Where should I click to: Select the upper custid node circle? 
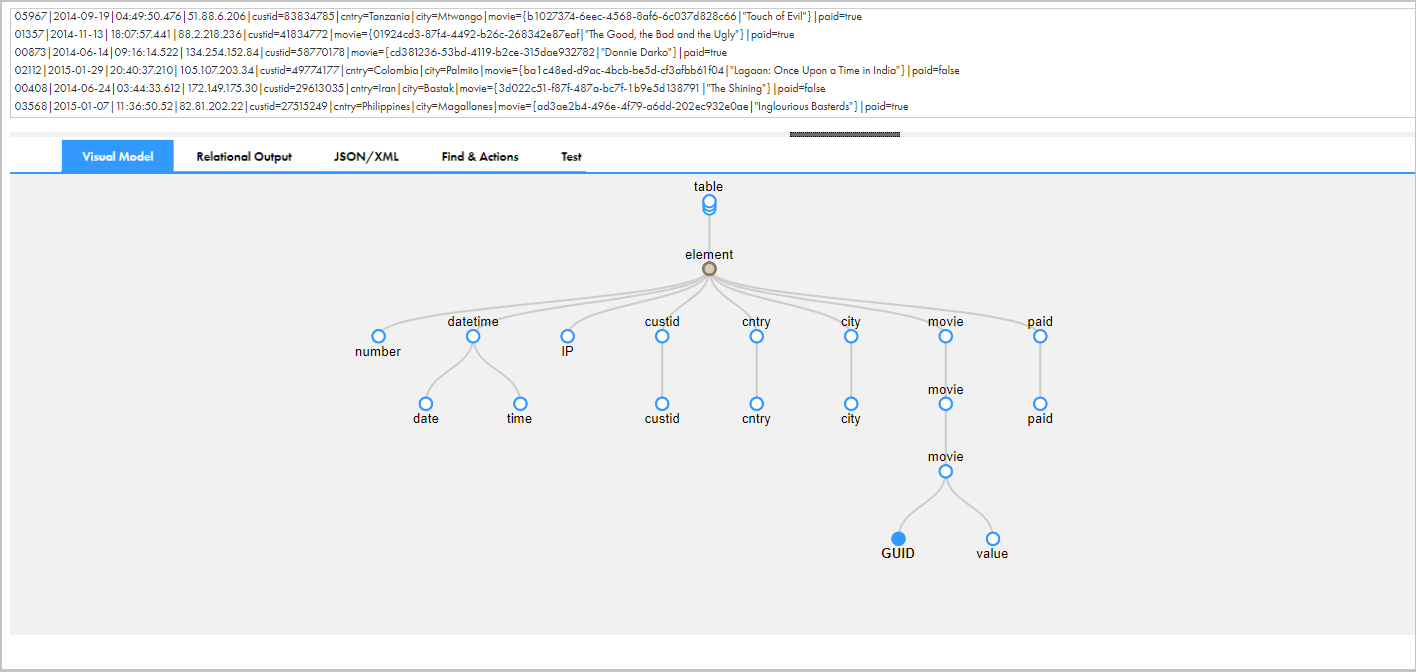pos(662,337)
